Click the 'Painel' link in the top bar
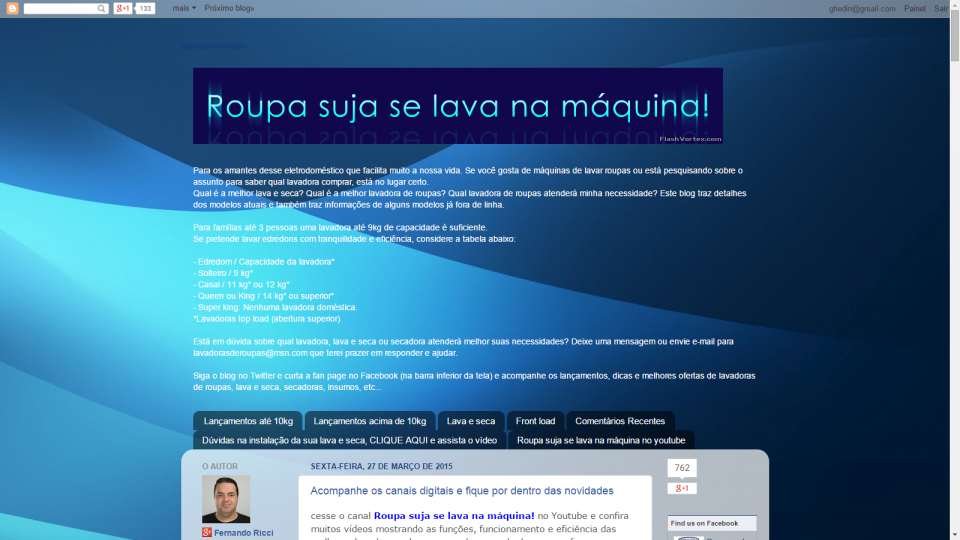 point(914,8)
